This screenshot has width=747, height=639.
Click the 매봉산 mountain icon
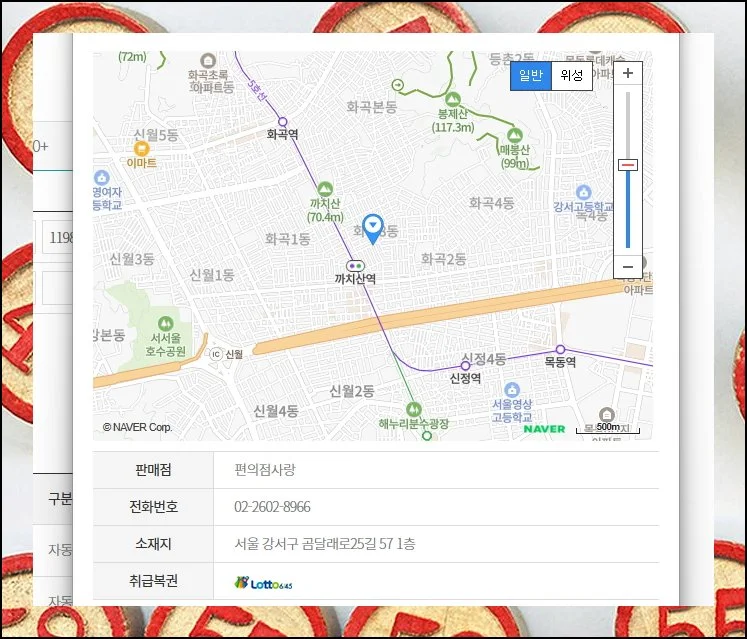click(x=515, y=136)
